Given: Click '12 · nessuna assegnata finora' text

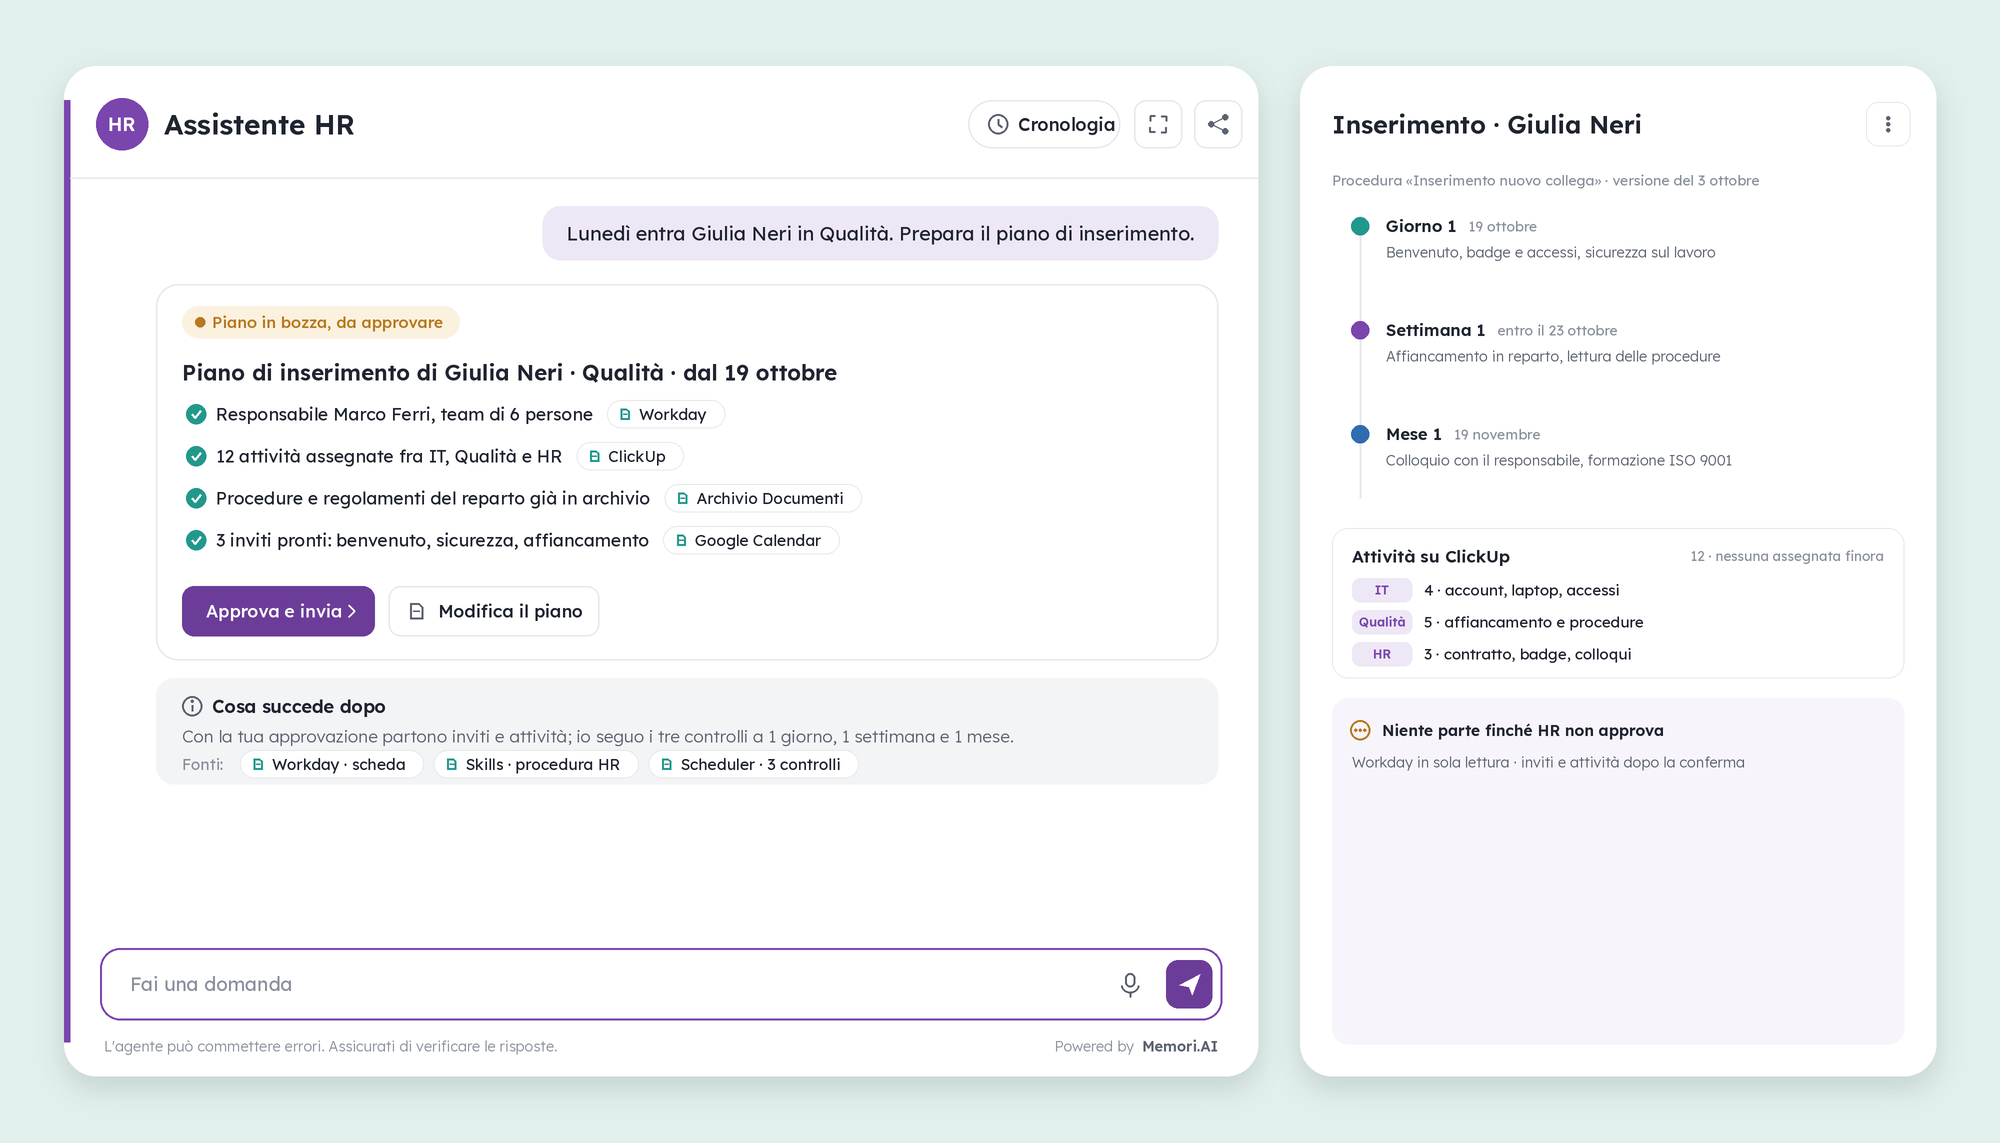Looking at the screenshot, I should 1787,556.
